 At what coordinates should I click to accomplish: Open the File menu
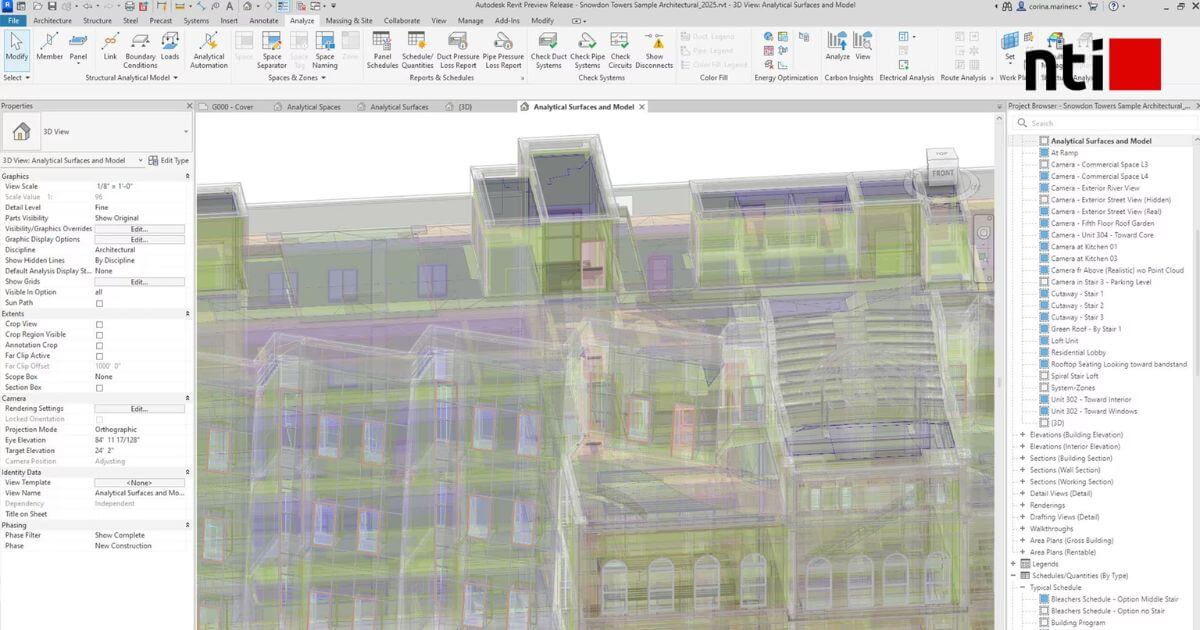pyautogui.click(x=13, y=20)
